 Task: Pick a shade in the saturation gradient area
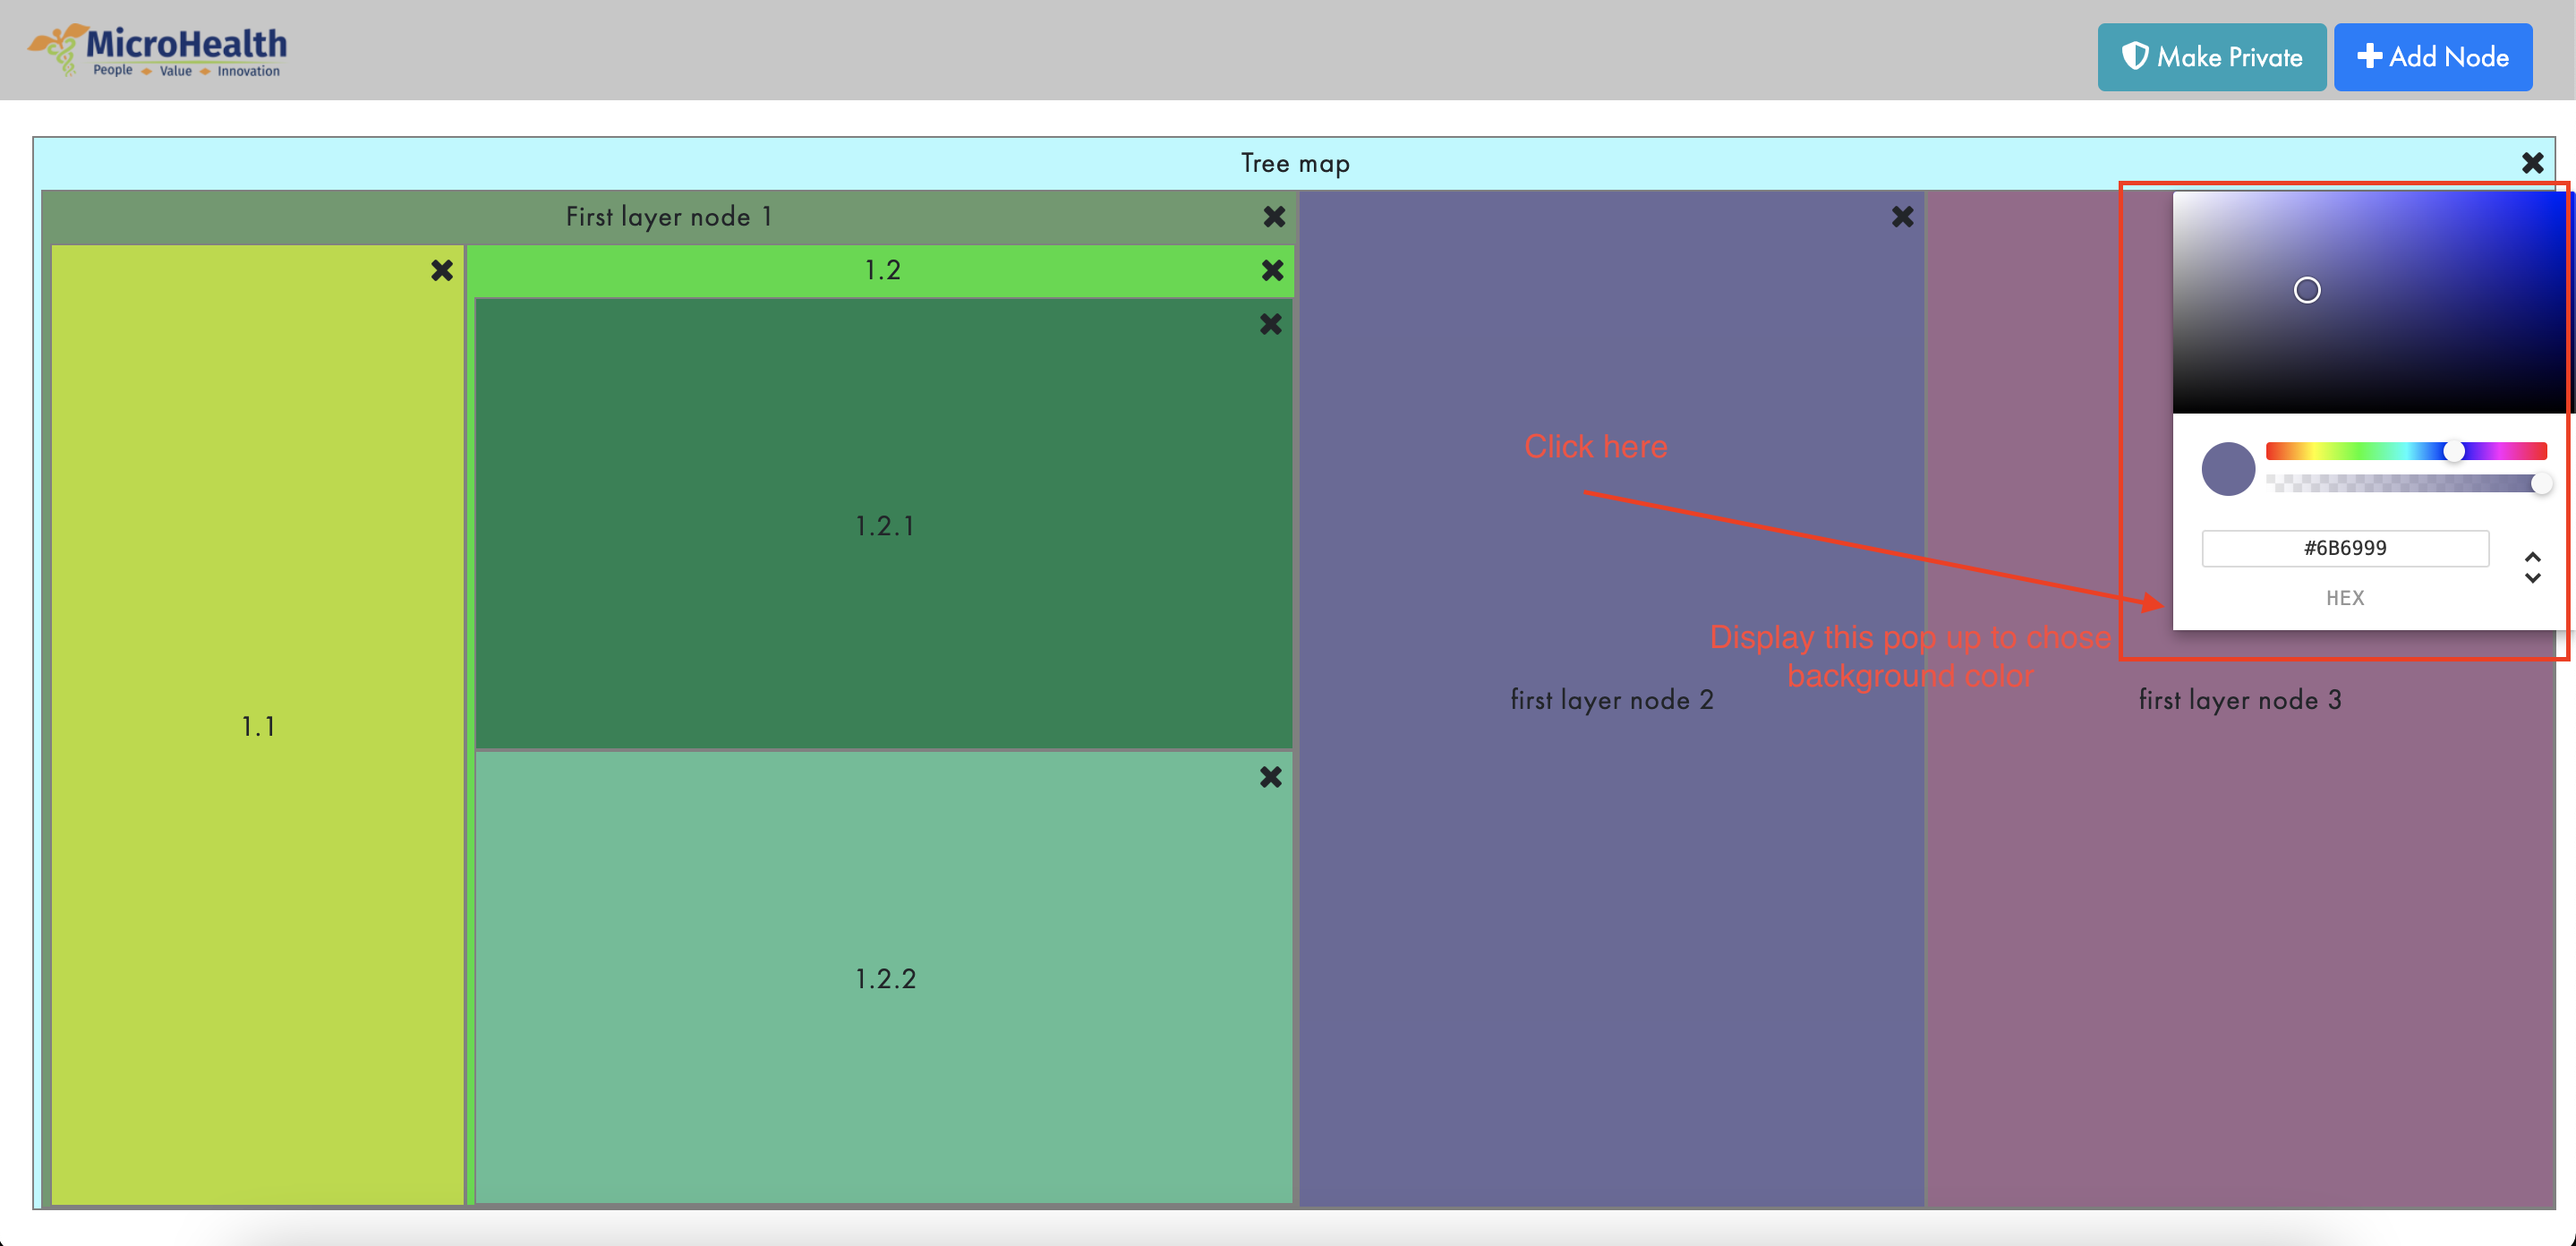coord(2307,290)
